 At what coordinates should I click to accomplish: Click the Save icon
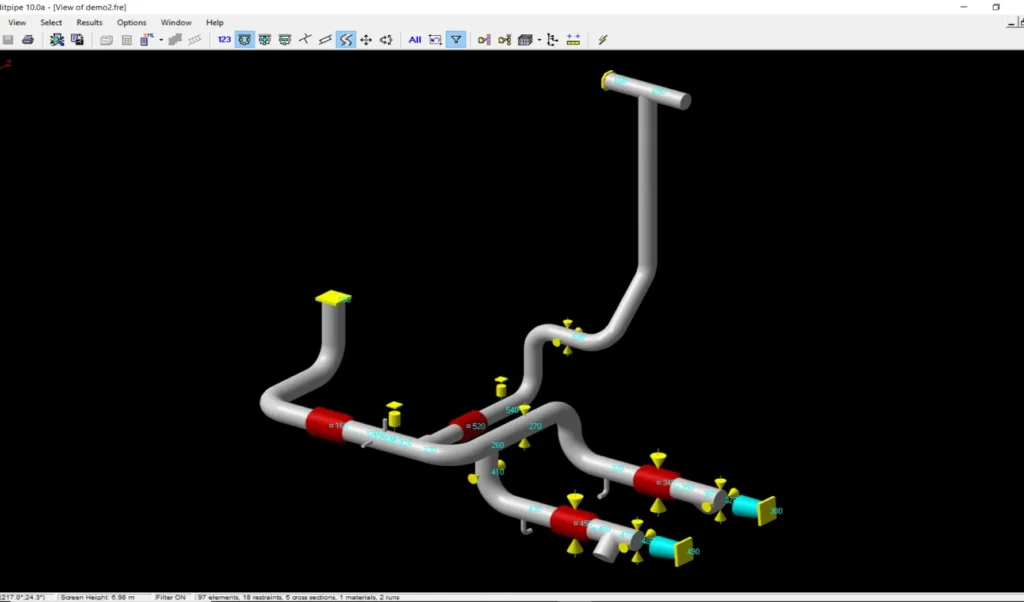[x=8, y=39]
